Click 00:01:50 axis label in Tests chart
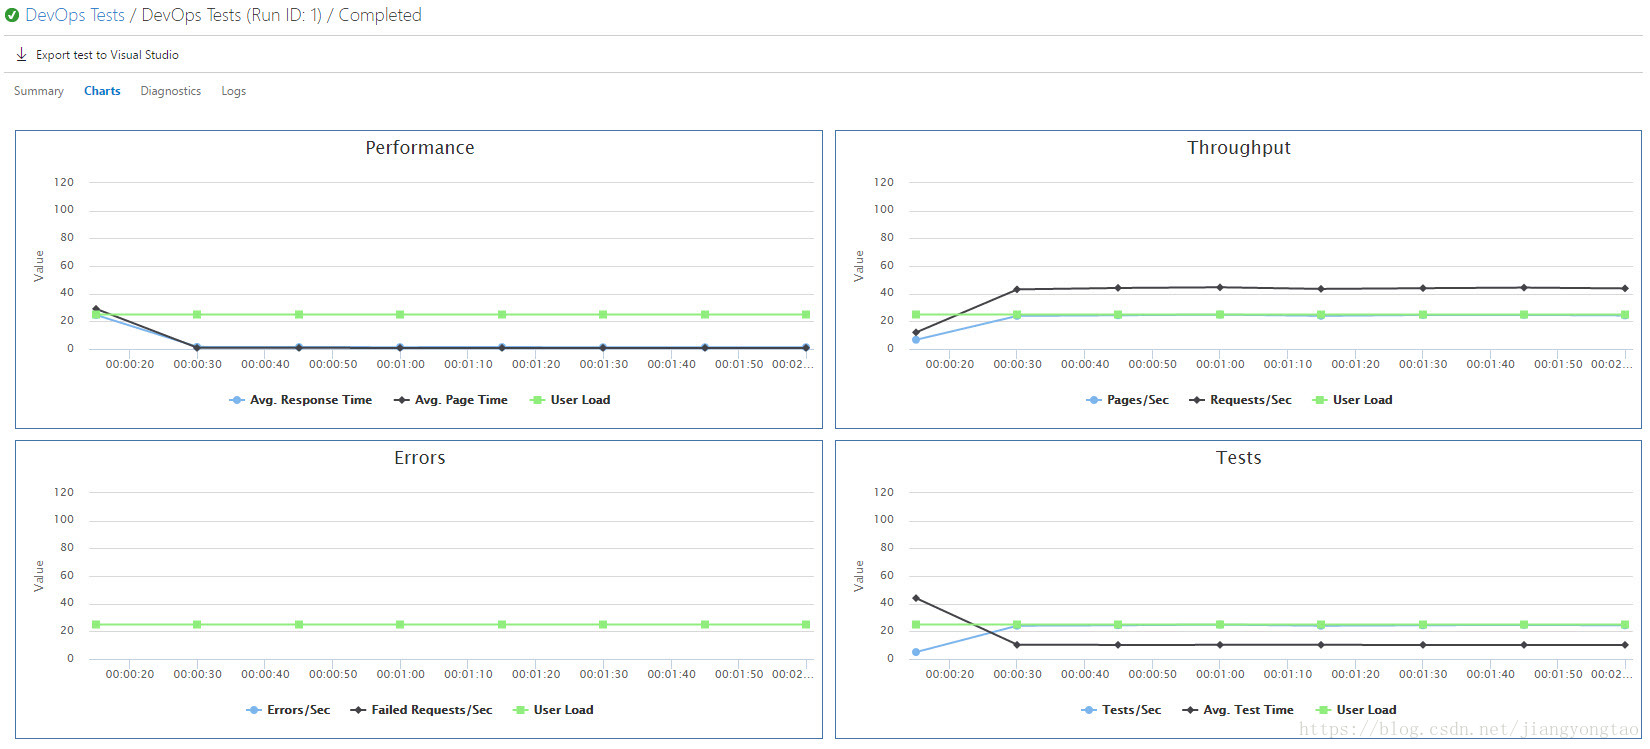This screenshot has width=1650, height=749. 1558,674
